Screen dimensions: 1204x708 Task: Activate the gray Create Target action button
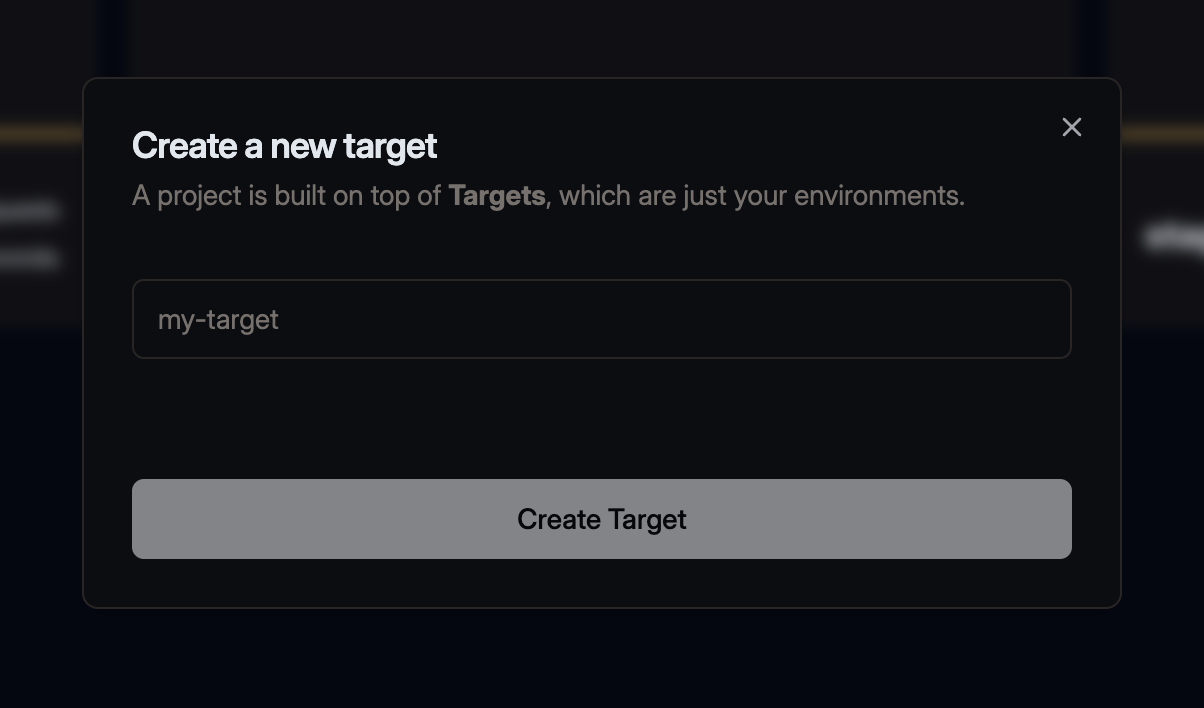point(601,518)
